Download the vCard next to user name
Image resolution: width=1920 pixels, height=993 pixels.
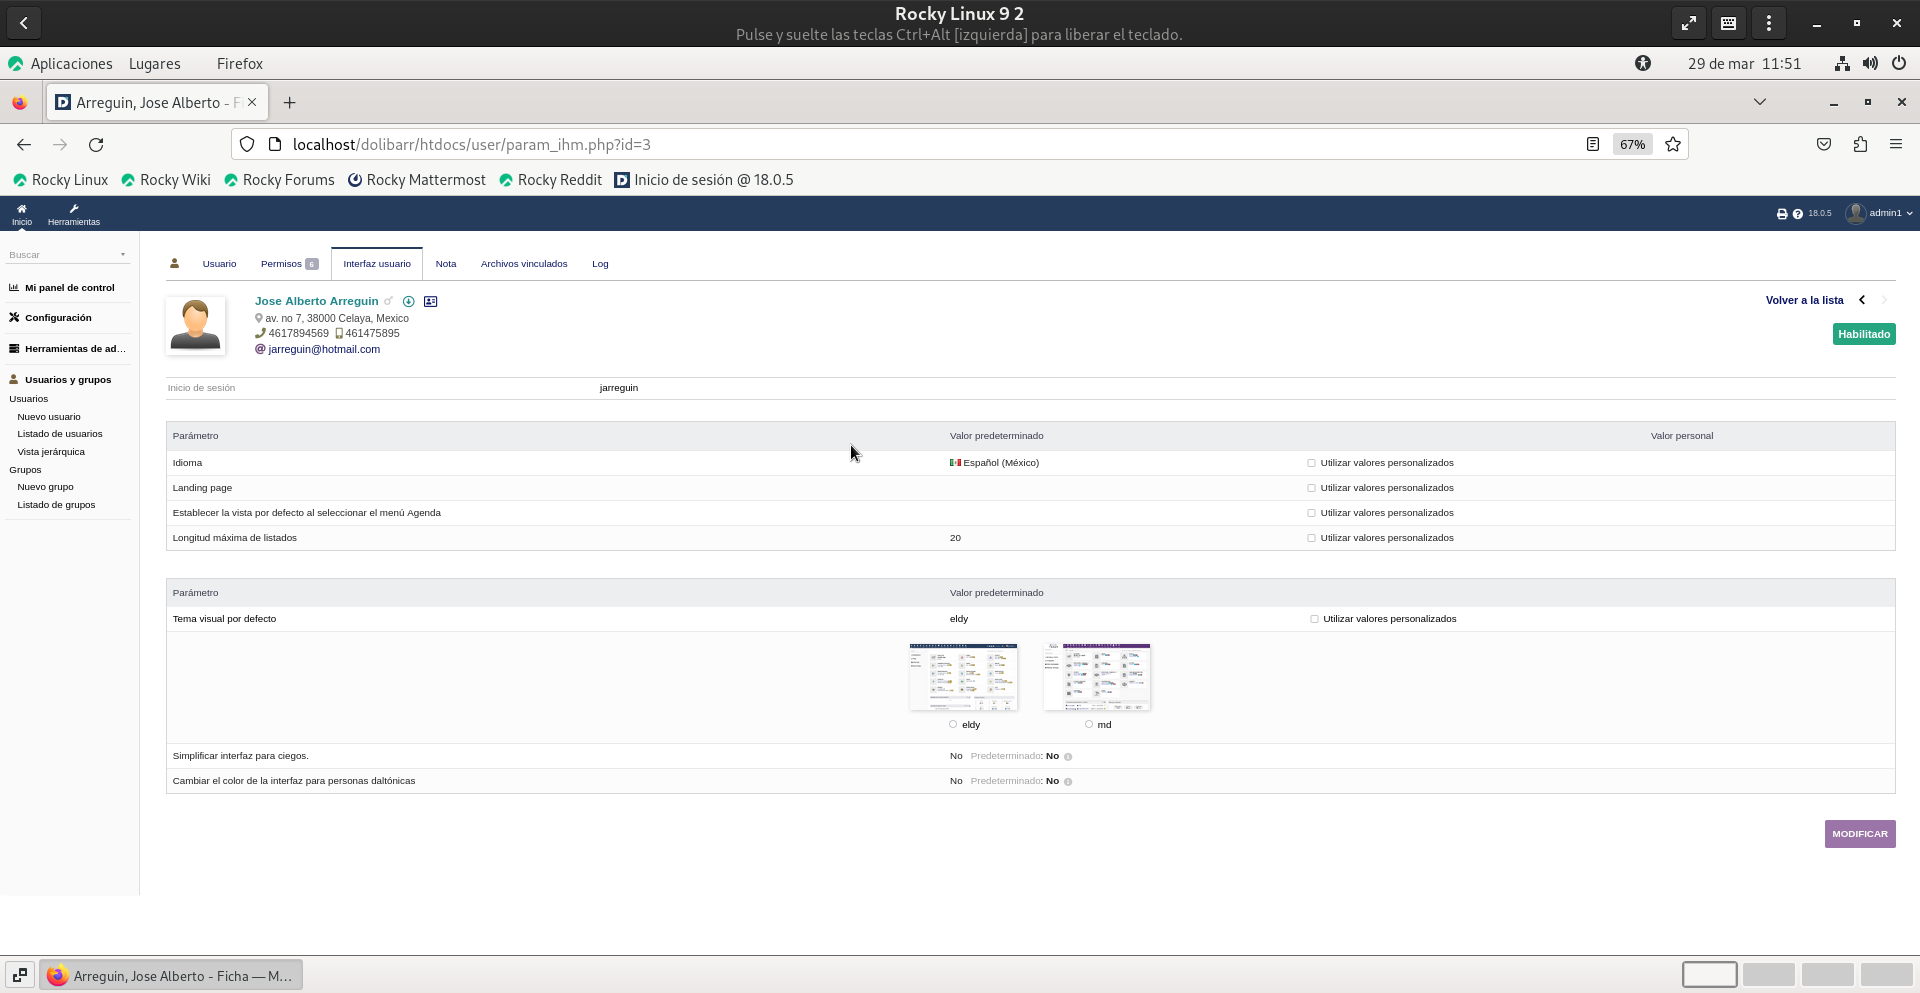point(409,301)
